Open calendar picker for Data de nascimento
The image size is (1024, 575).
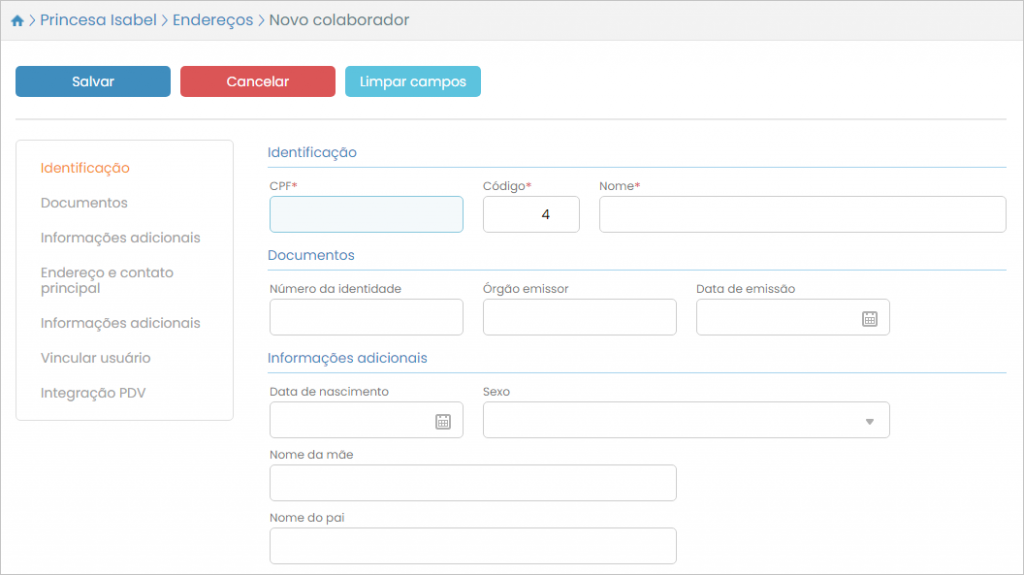[443, 421]
